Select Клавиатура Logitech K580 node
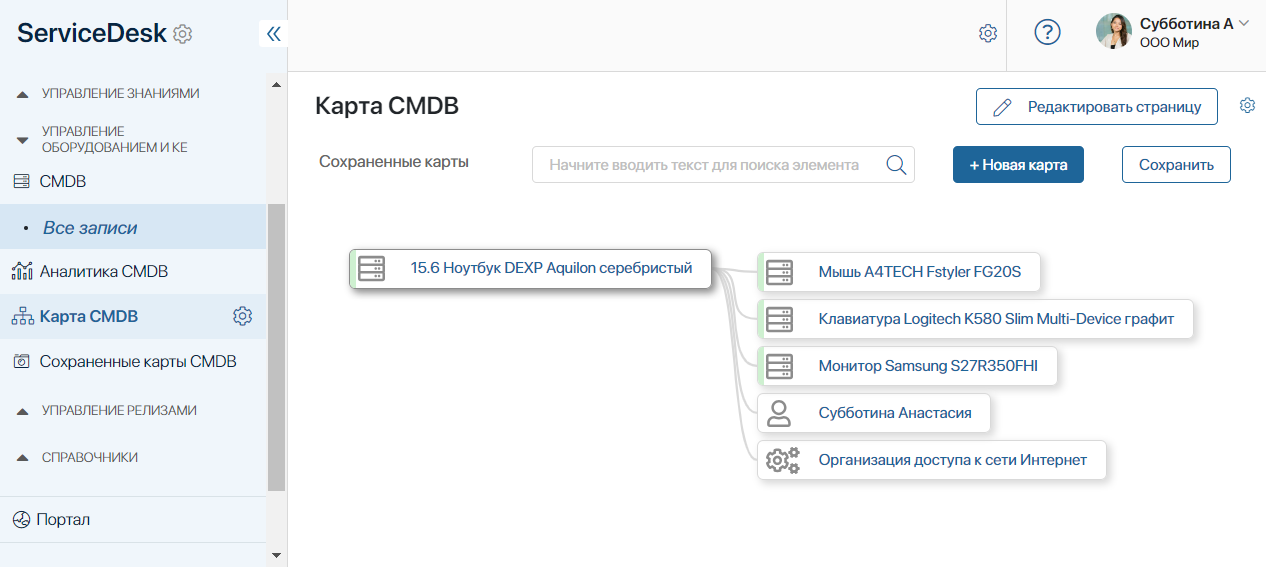1266x567 pixels. 976,320
